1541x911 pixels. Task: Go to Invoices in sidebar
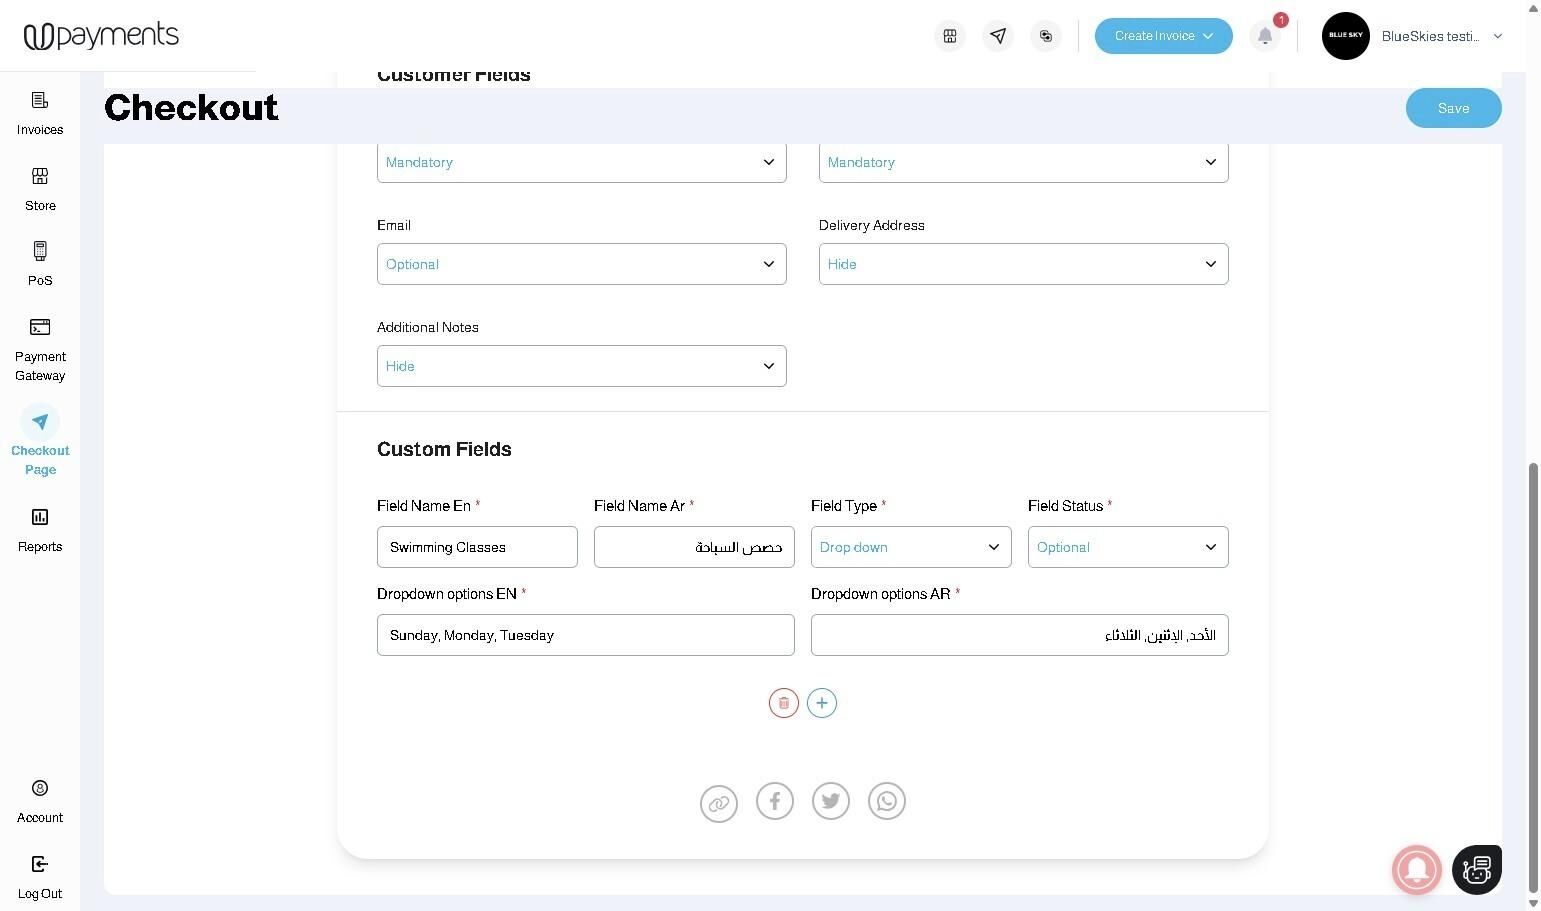coord(40,113)
